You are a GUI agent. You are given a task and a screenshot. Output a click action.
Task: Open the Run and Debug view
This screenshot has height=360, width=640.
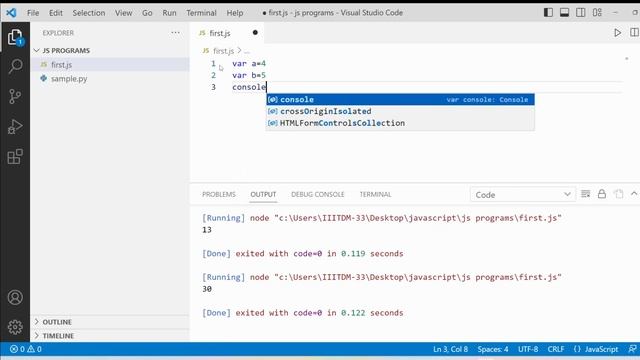[15, 127]
